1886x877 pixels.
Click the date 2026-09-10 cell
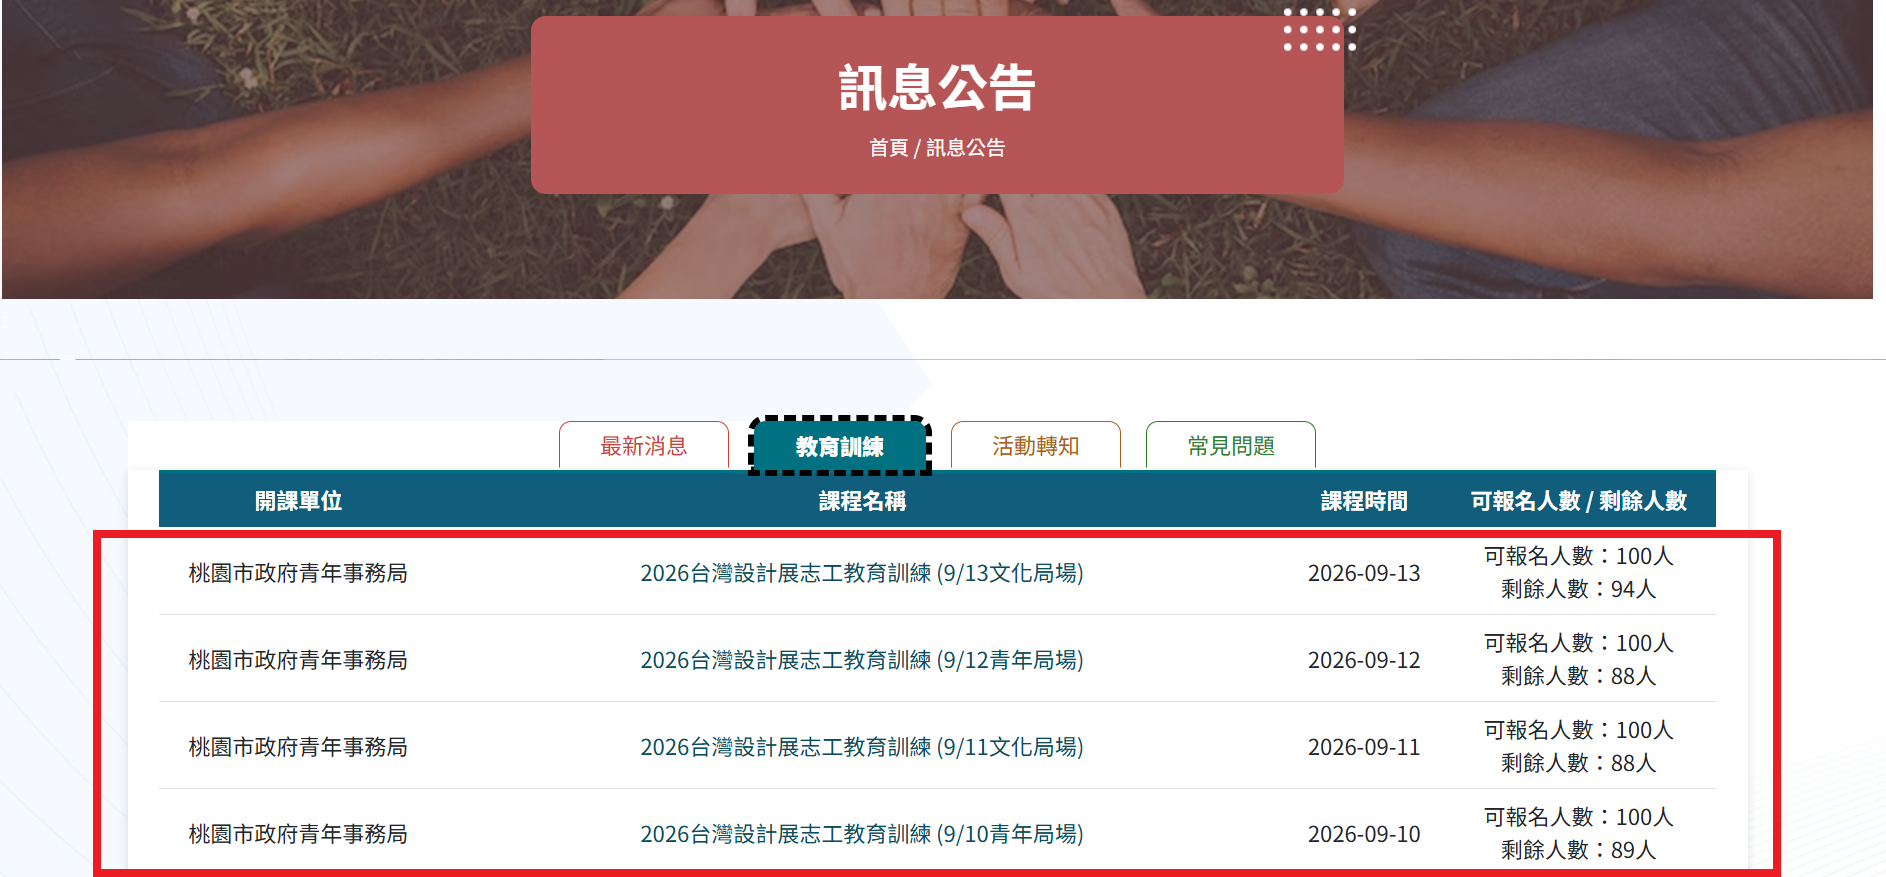[1364, 834]
